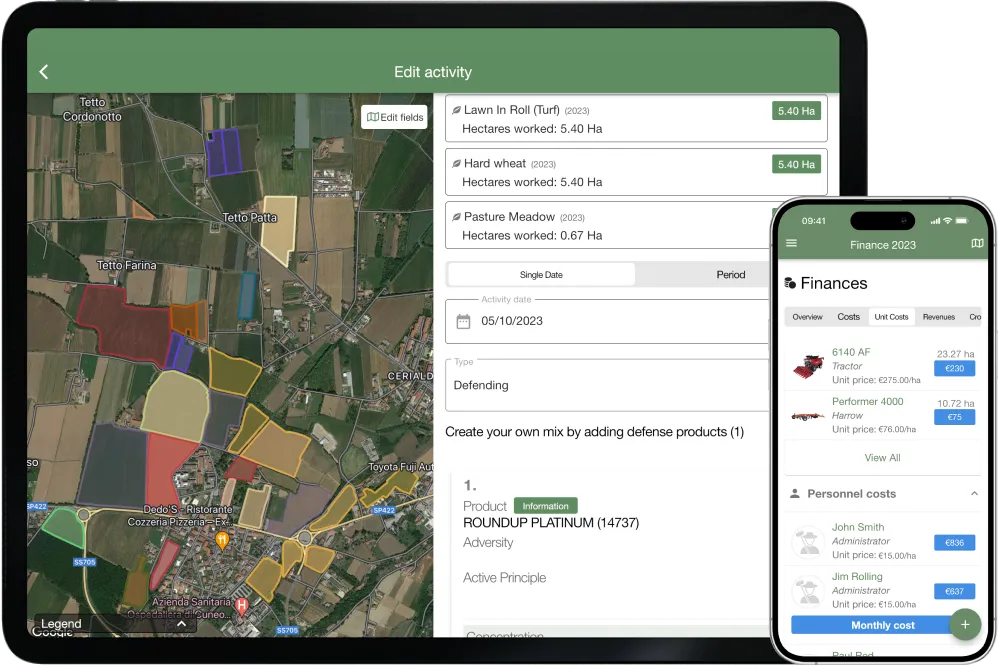Click the €637 cost badge
This screenshot has width=1000, height=666.
click(954, 591)
